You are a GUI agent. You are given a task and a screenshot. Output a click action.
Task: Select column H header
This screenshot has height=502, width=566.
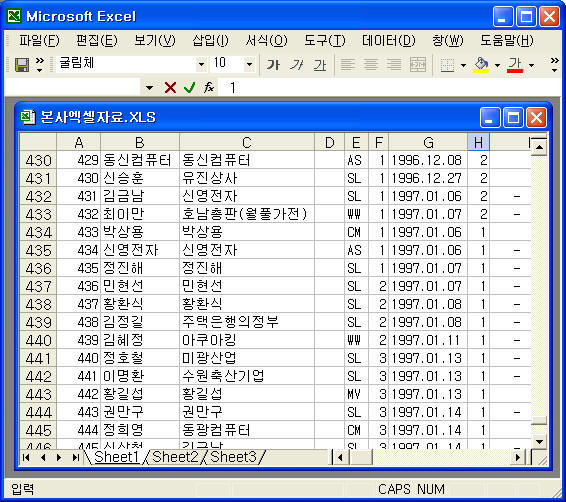pyautogui.click(x=479, y=143)
